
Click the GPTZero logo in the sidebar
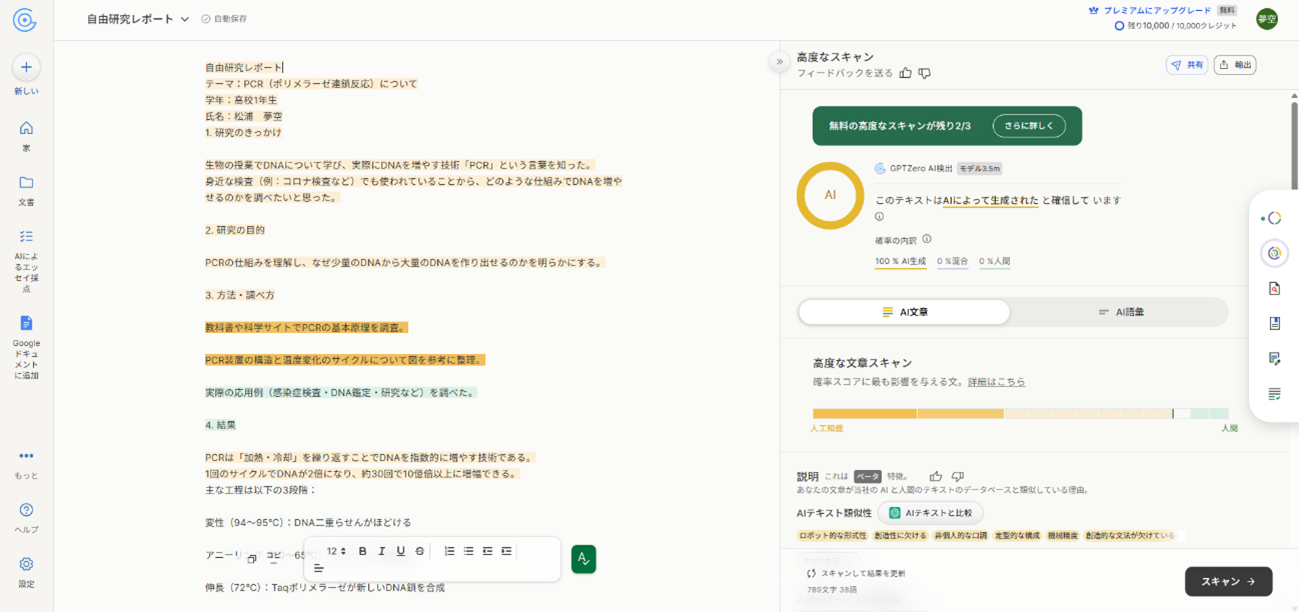pos(25,19)
